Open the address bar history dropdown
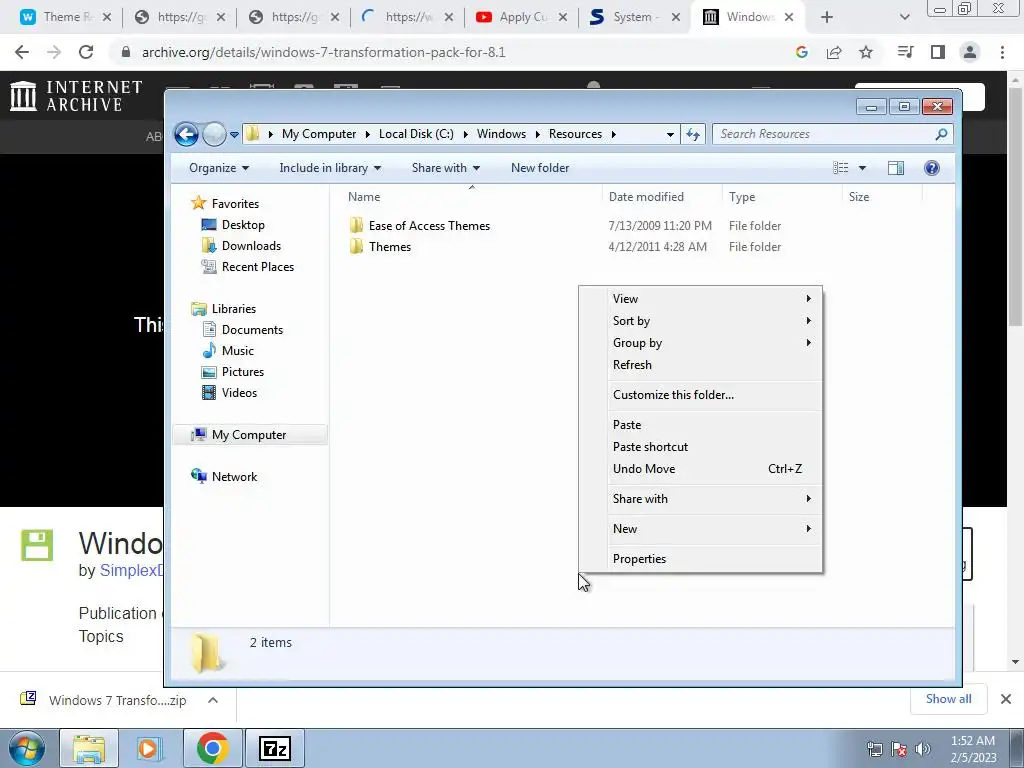This screenshot has width=1024, height=768. tap(670, 135)
